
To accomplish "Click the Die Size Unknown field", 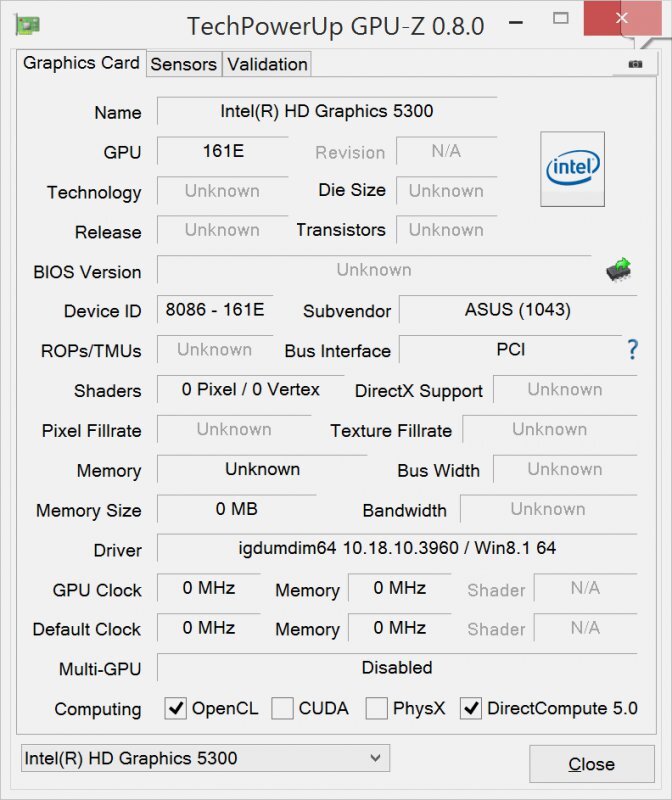I will tap(446, 191).
